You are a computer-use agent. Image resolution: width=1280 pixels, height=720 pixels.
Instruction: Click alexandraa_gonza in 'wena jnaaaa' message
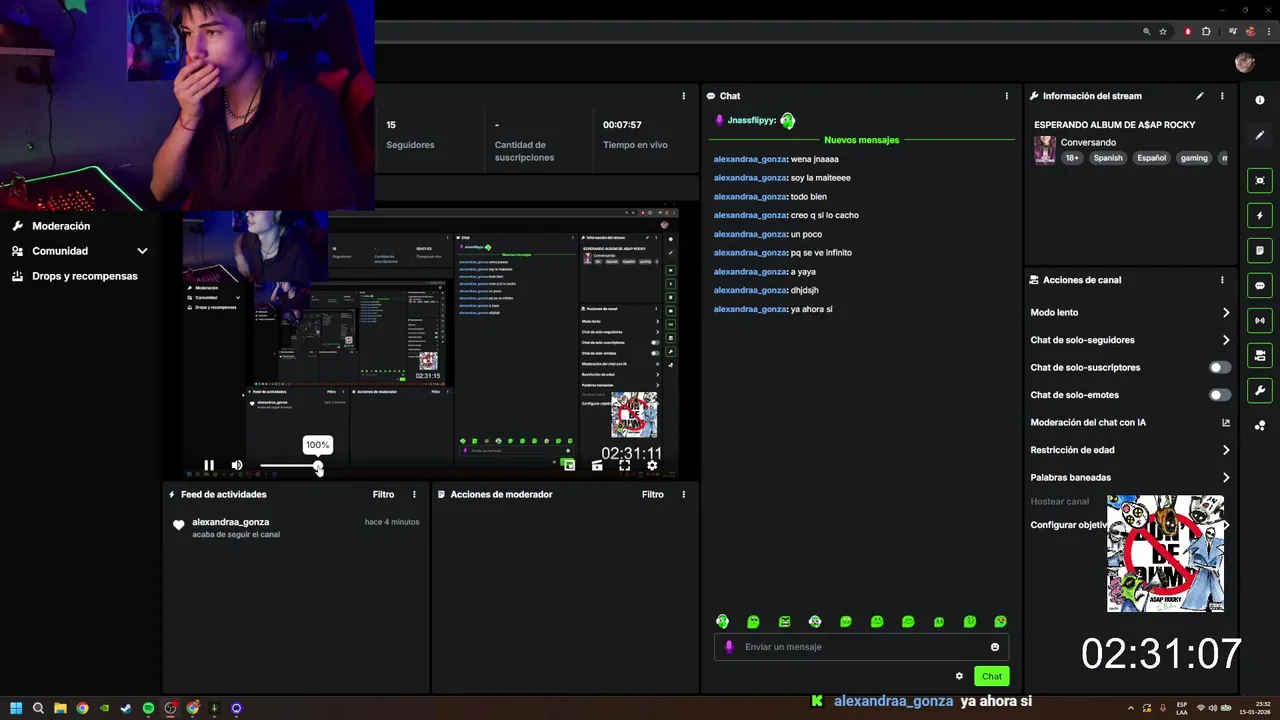(750, 159)
